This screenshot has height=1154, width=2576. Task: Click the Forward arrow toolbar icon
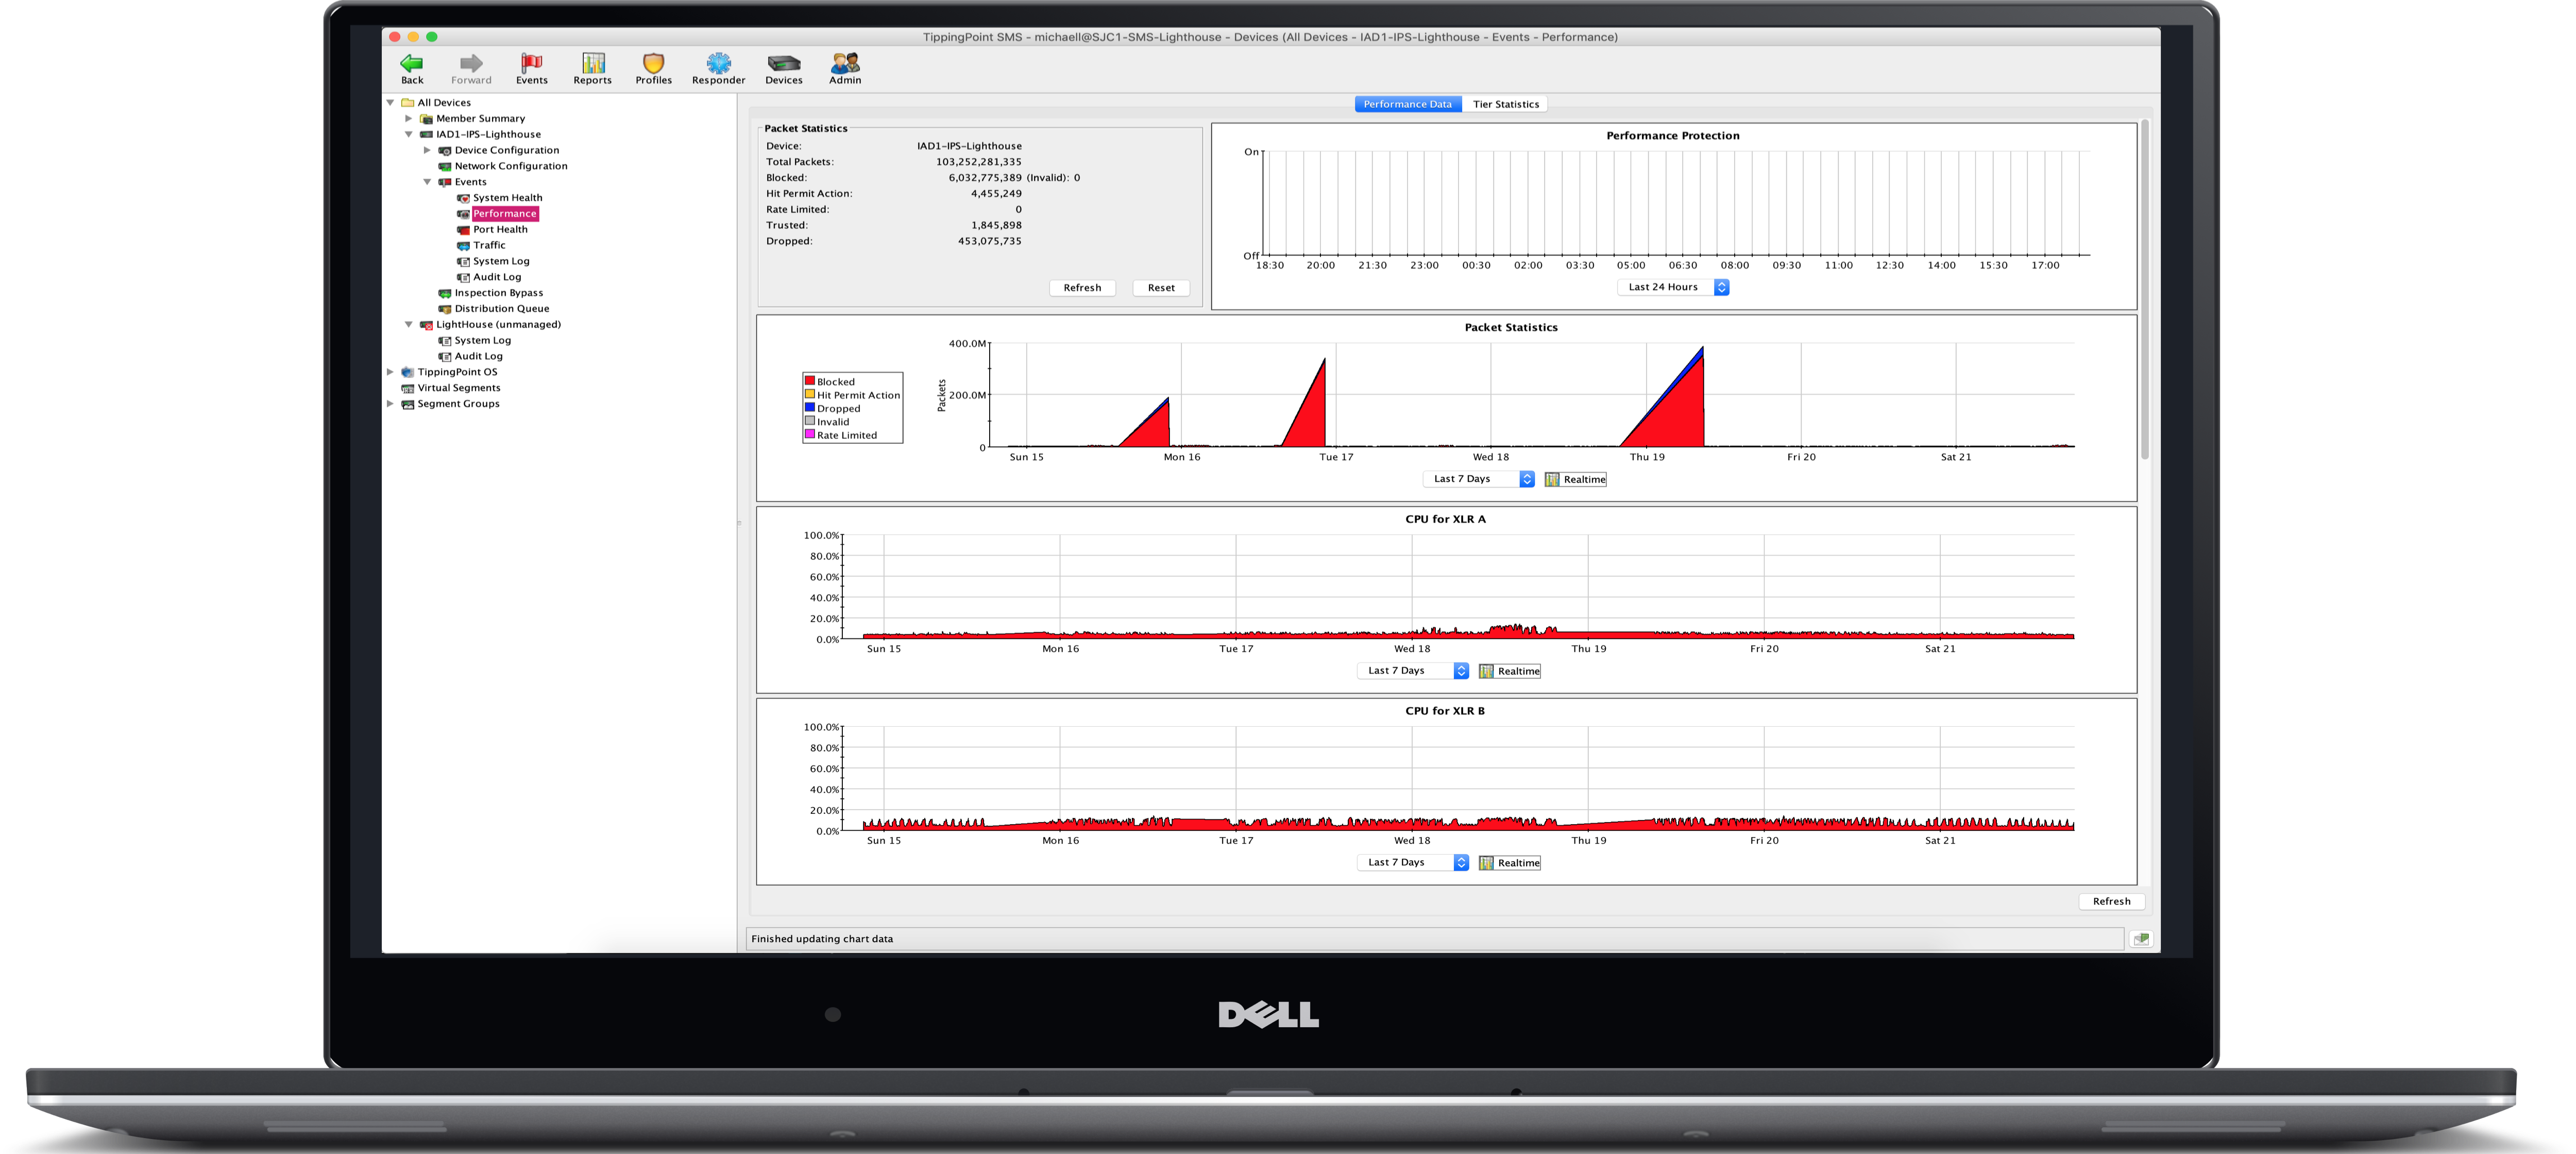pyautogui.click(x=471, y=63)
